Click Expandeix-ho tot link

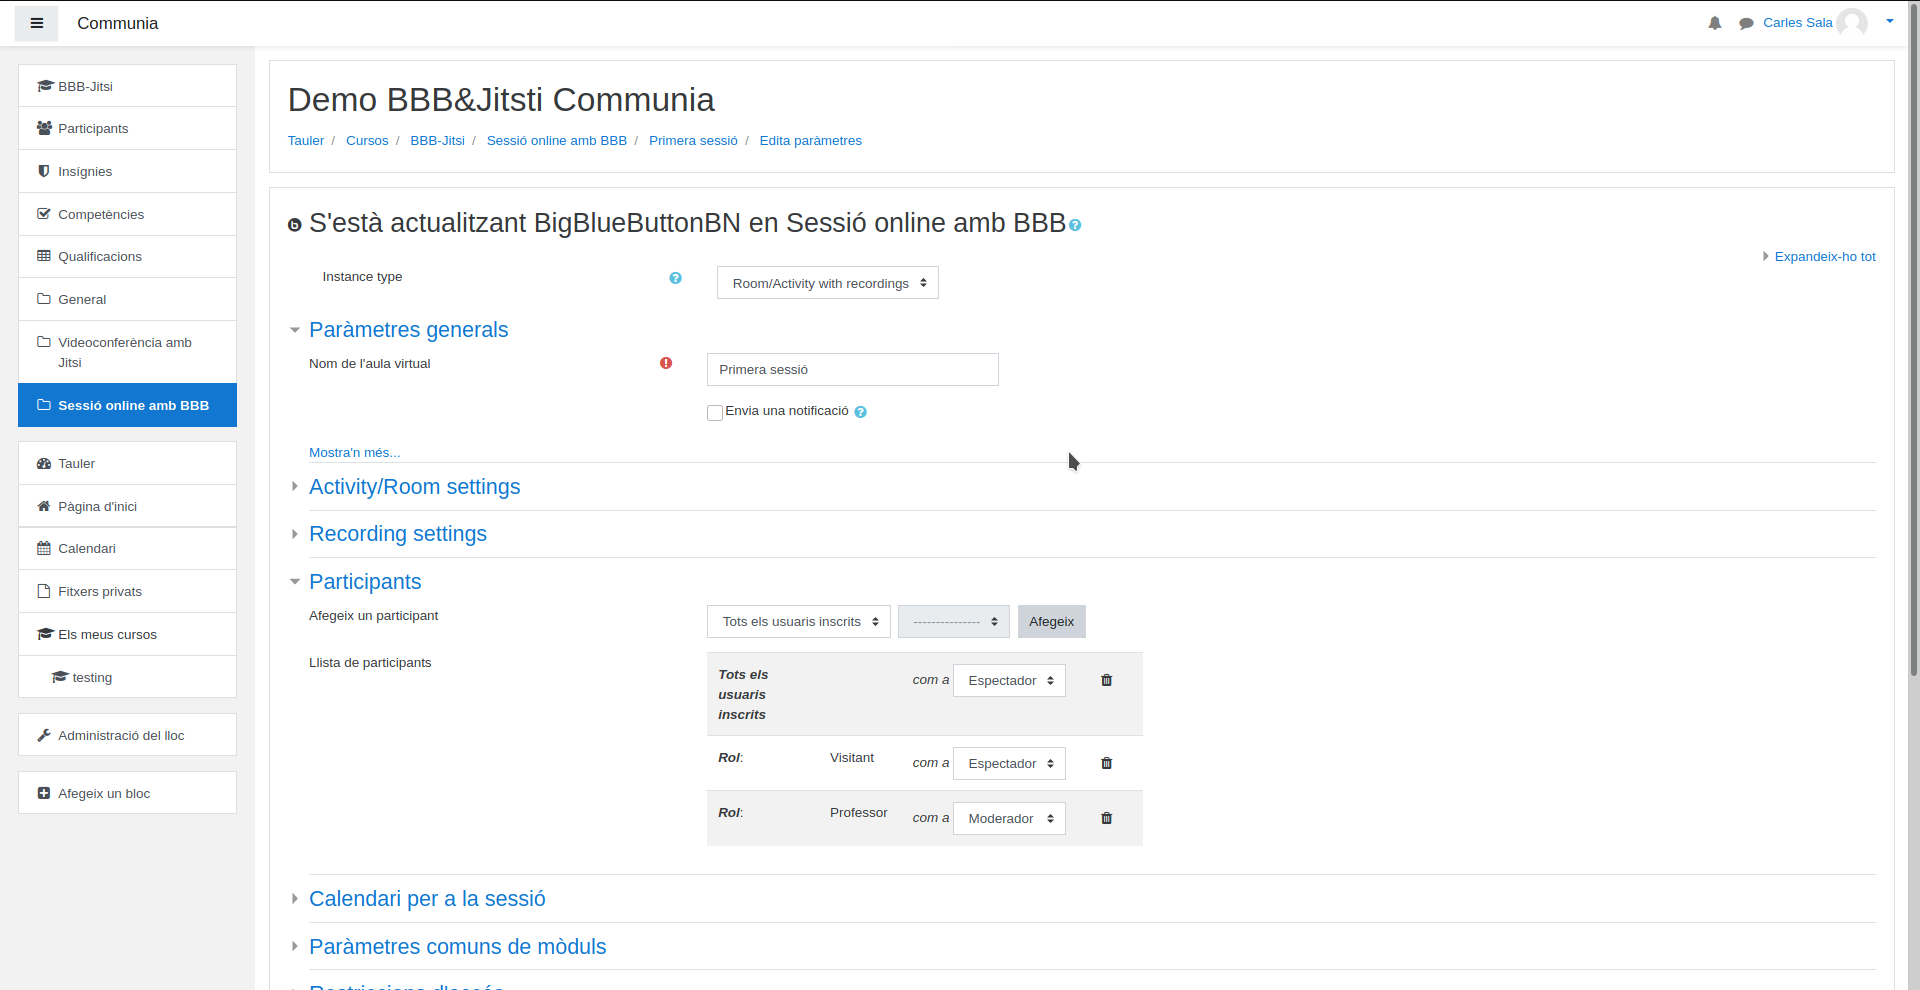tap(1824, 257)
